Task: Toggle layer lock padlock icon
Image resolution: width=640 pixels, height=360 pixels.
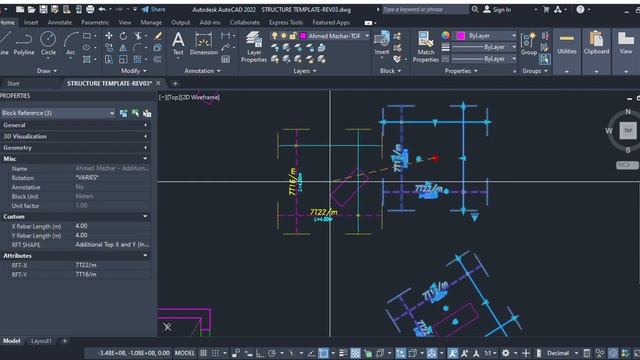Action: pyautogui.click(x=293, y=36)
